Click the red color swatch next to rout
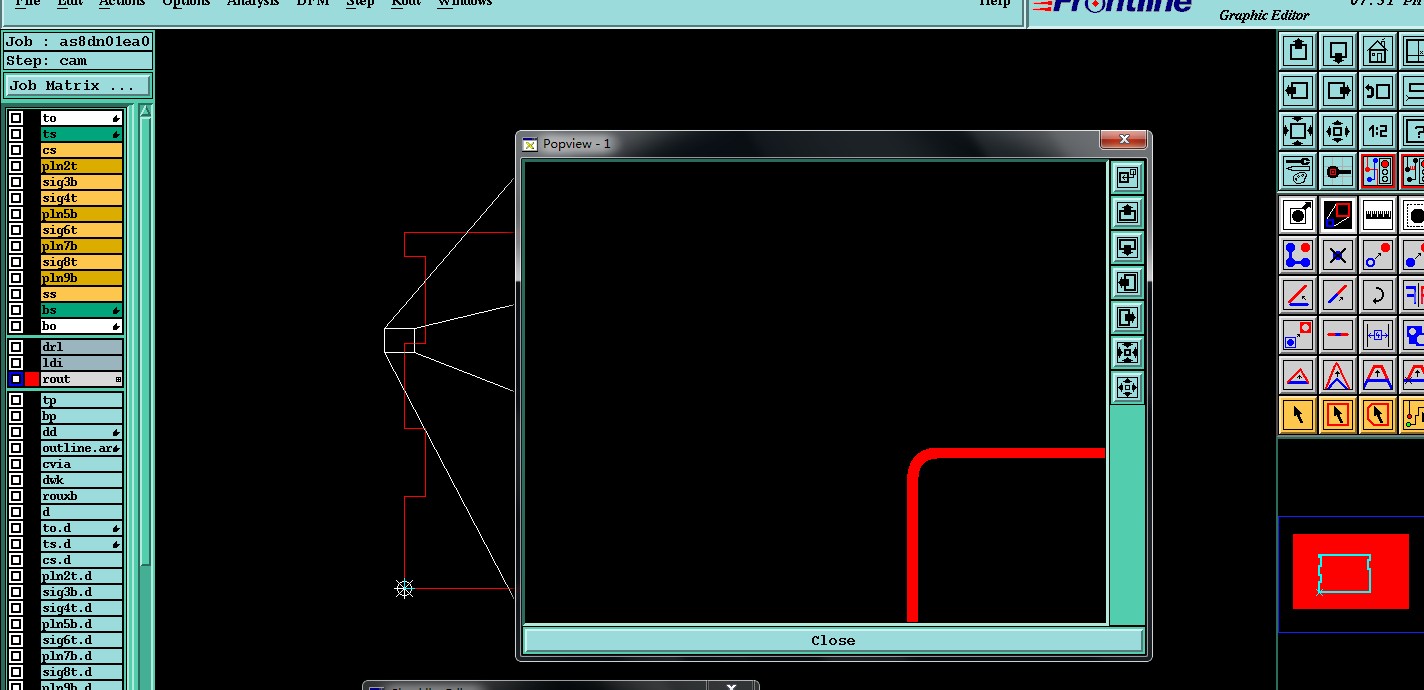 [x=32, y=379]
